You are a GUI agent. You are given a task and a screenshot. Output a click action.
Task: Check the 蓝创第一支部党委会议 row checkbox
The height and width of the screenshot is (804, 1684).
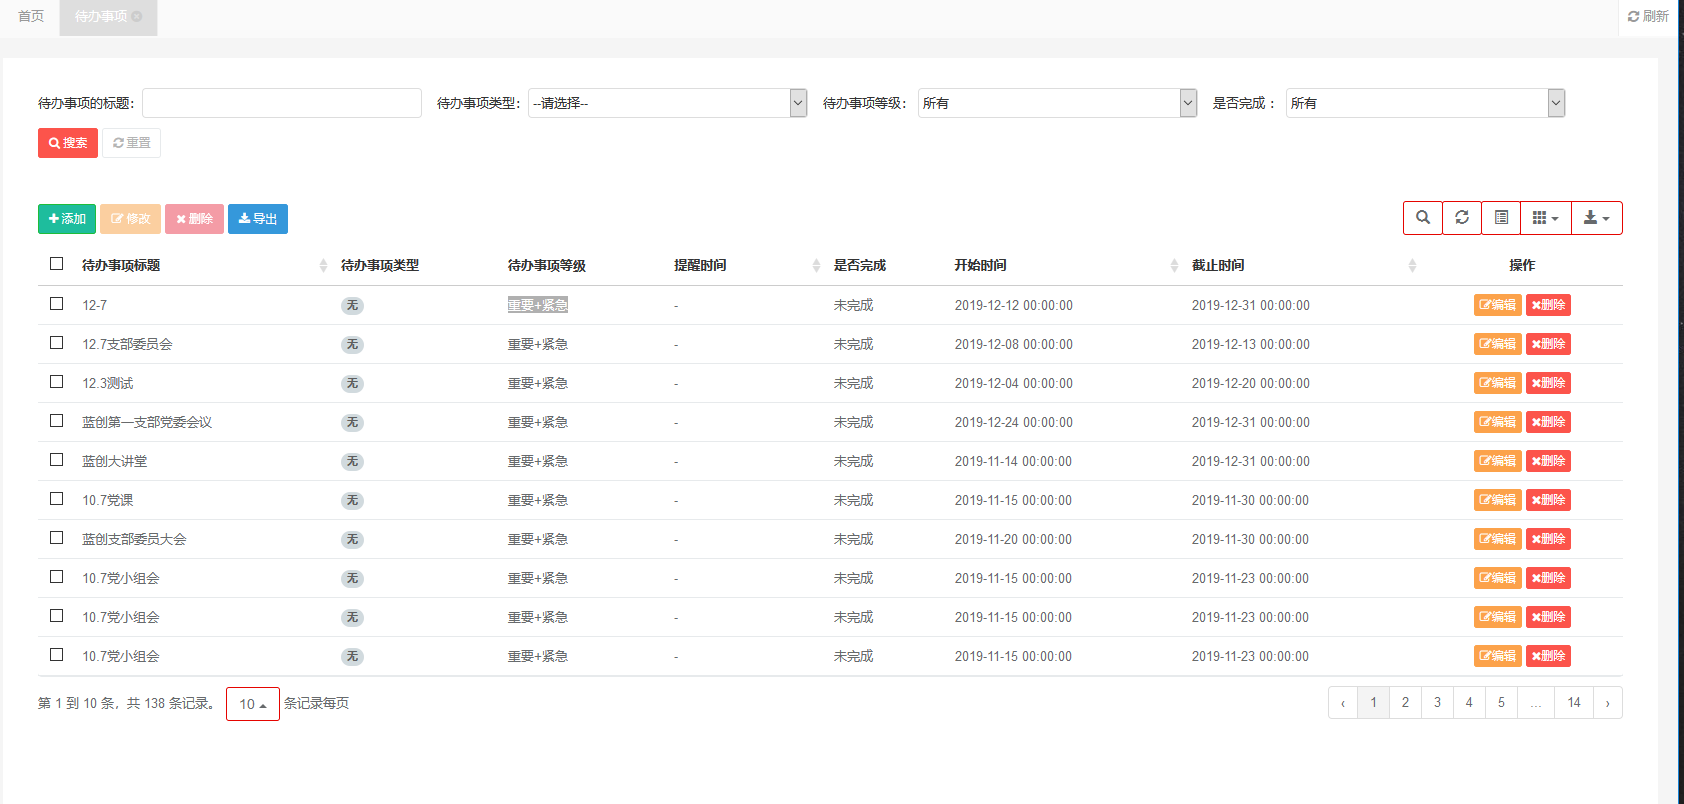point(57,421)
